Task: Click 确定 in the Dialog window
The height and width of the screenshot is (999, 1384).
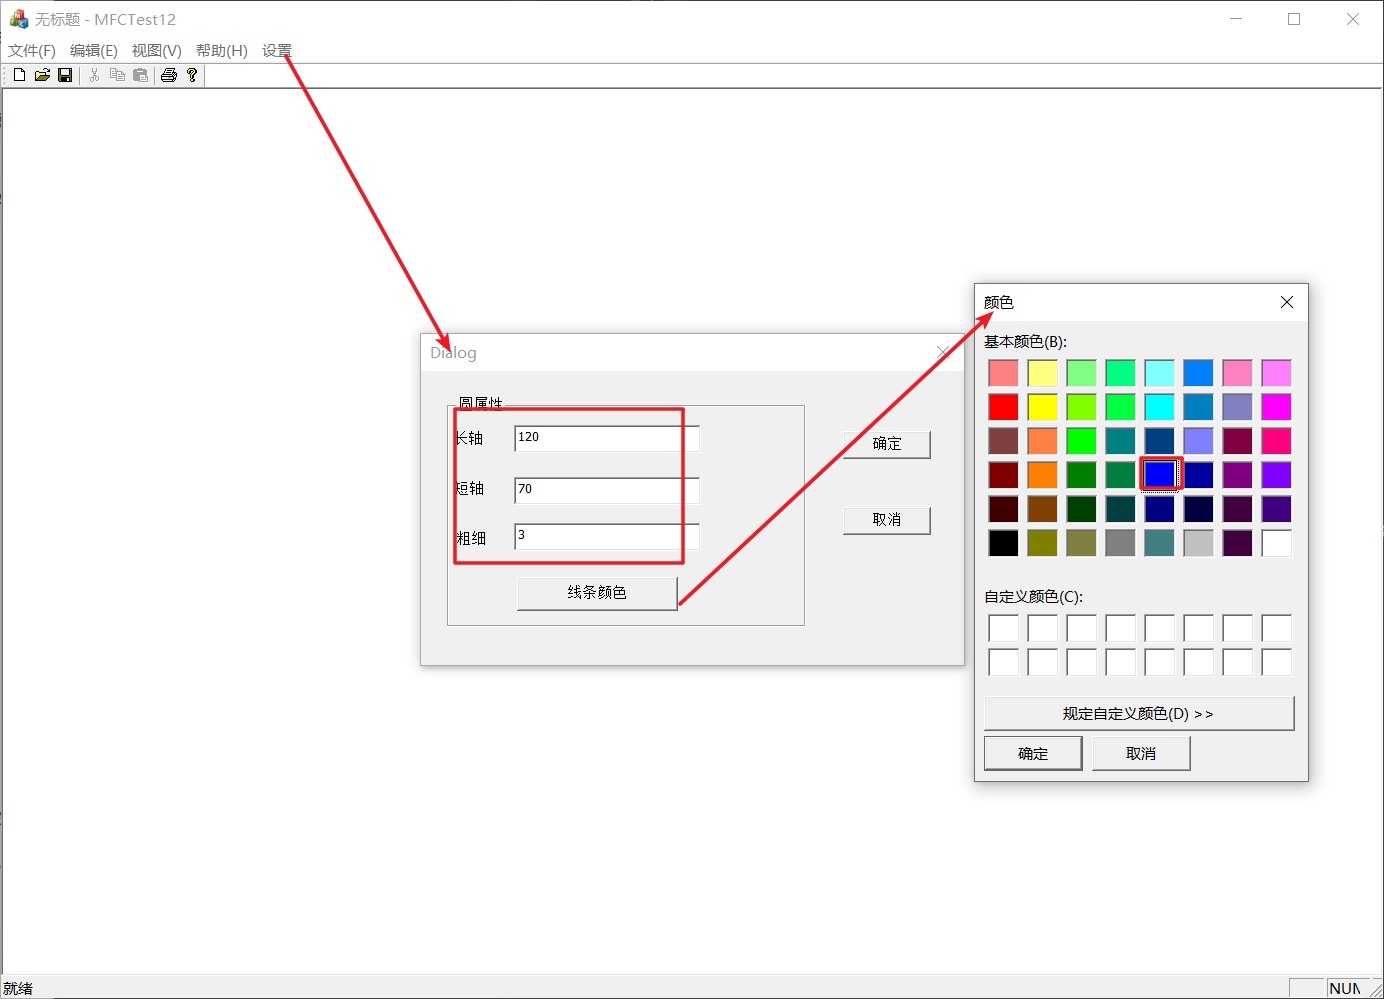Action: pyautogui.click(x=887, y=444)
